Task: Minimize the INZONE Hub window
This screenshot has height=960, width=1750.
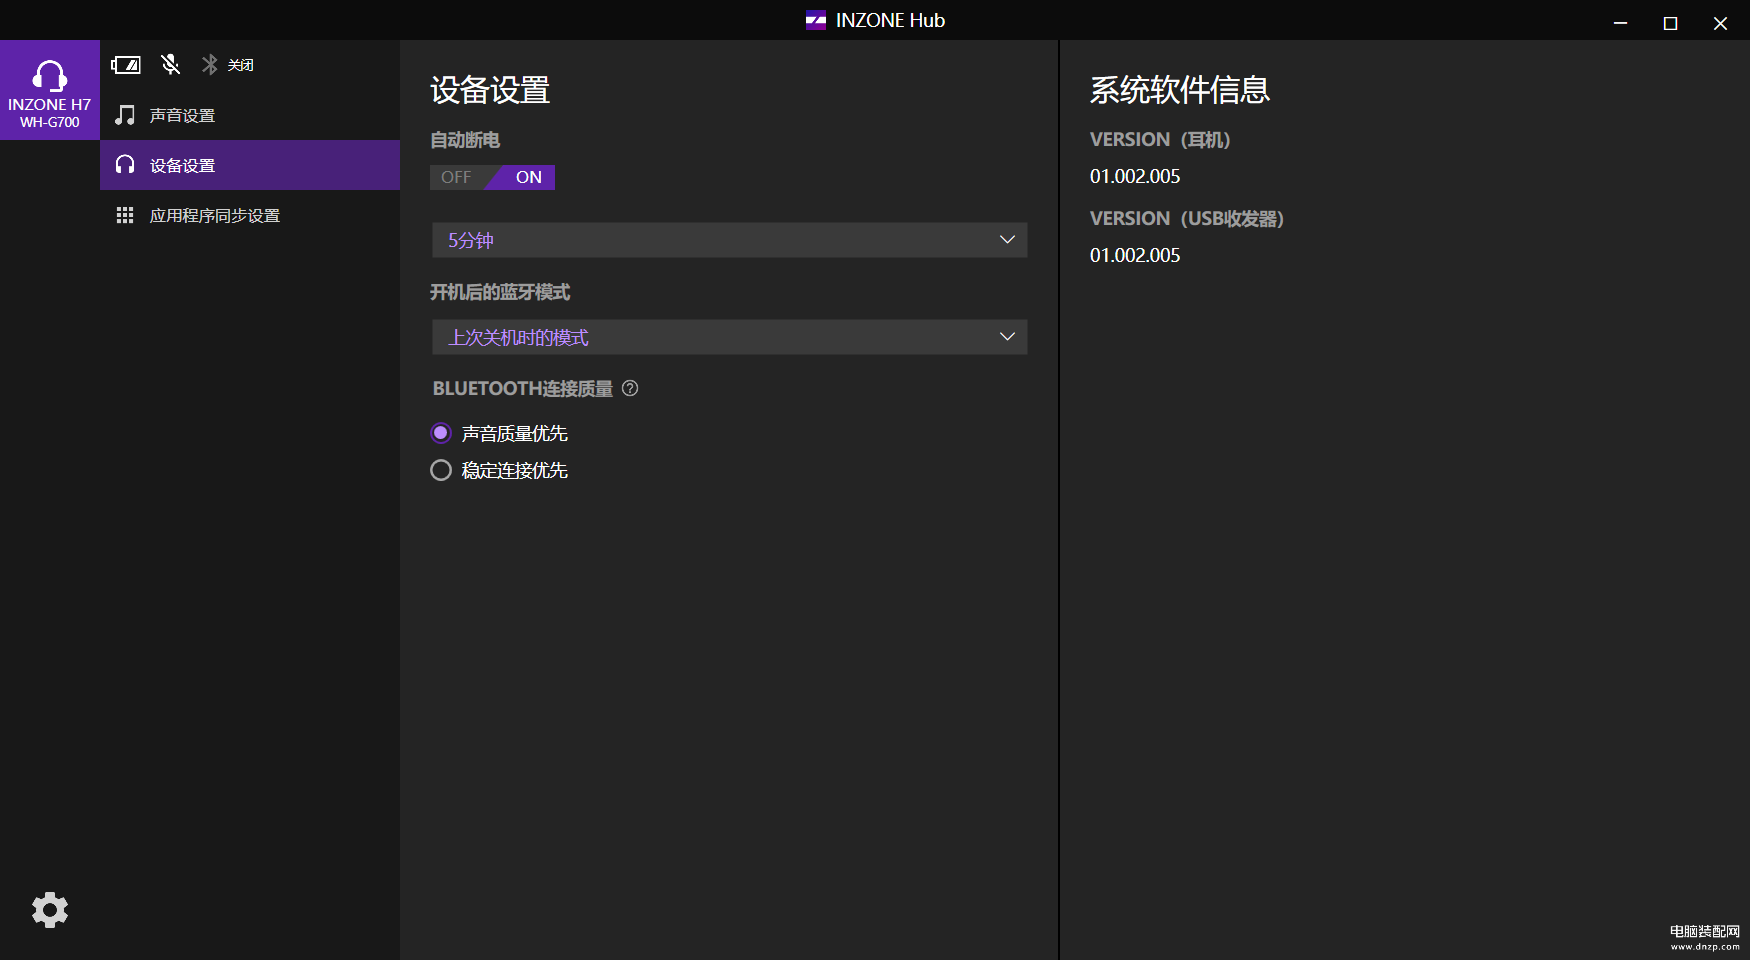Action: point(1620,22)
